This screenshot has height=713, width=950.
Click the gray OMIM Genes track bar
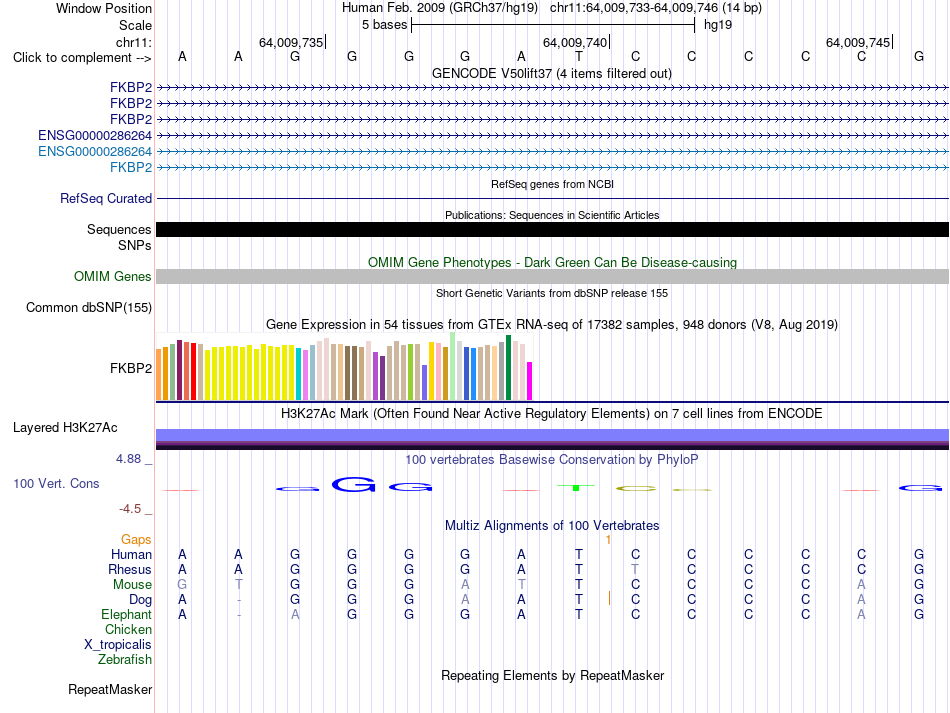click(552, 276)
